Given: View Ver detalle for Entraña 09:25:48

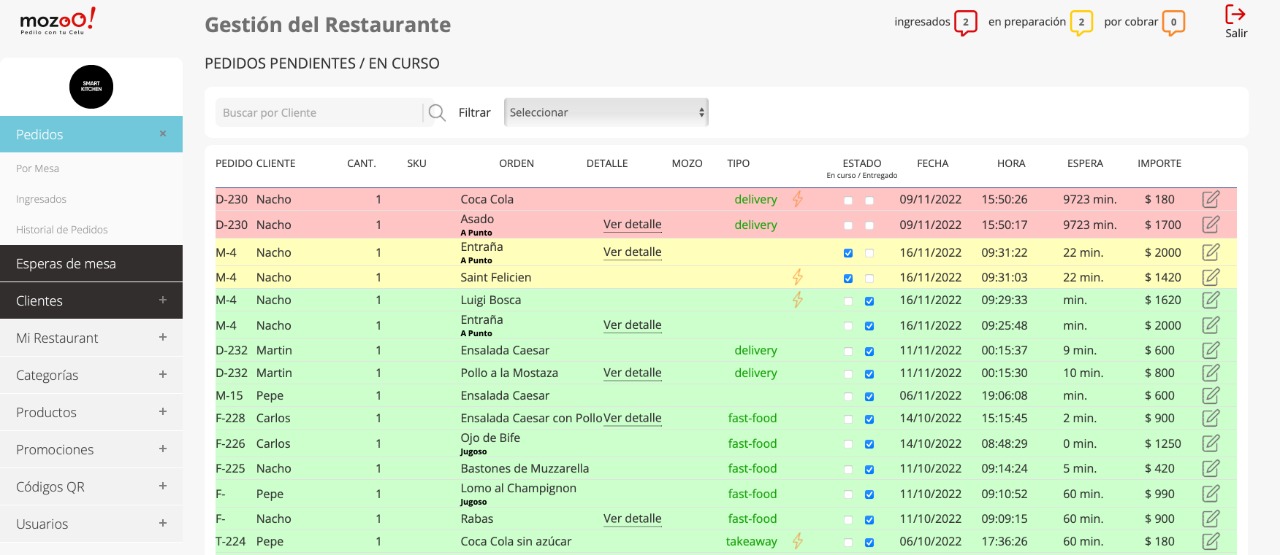Looking at the screenshot, I should tap(632, 325).
